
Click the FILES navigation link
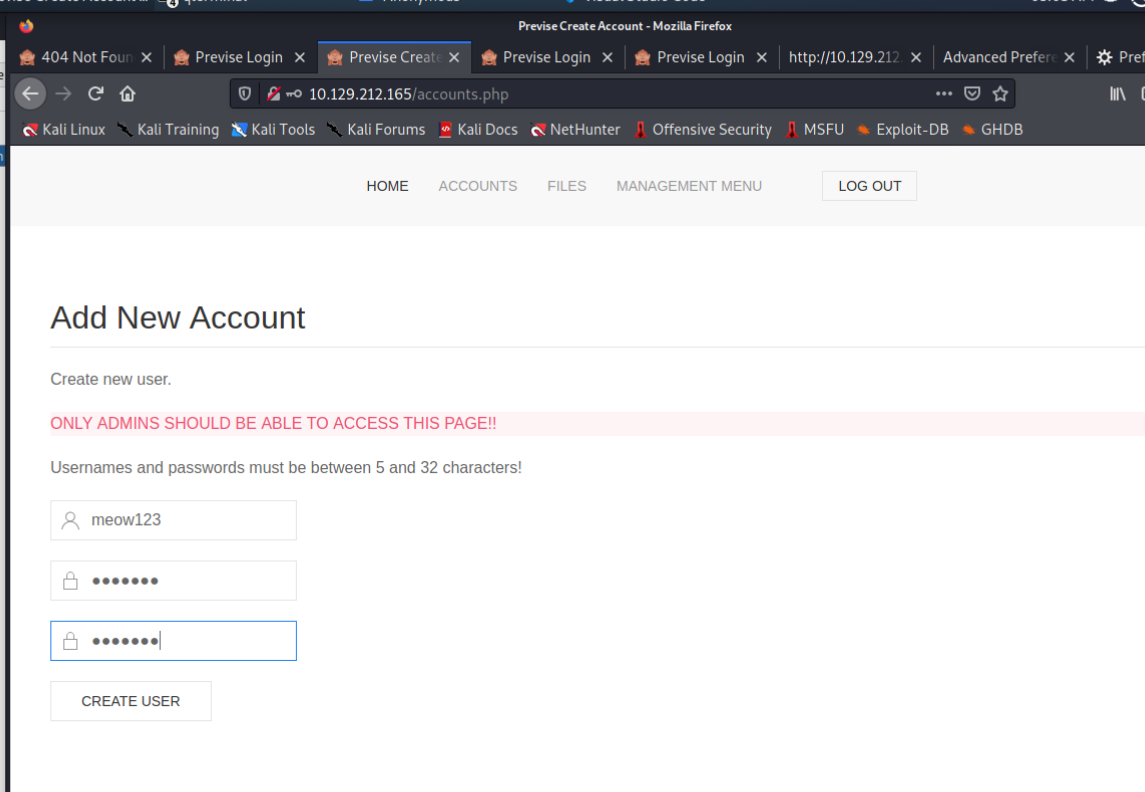click(x=567, y=186)
